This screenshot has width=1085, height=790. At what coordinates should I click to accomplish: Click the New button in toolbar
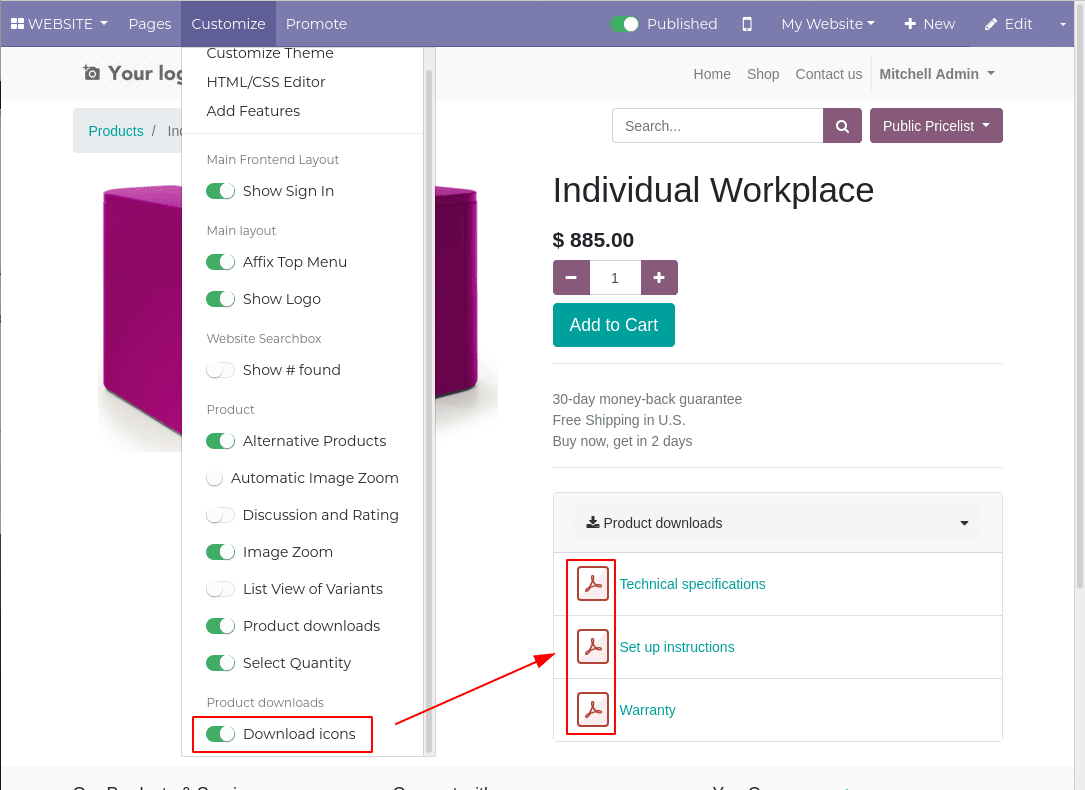(929, 24)
